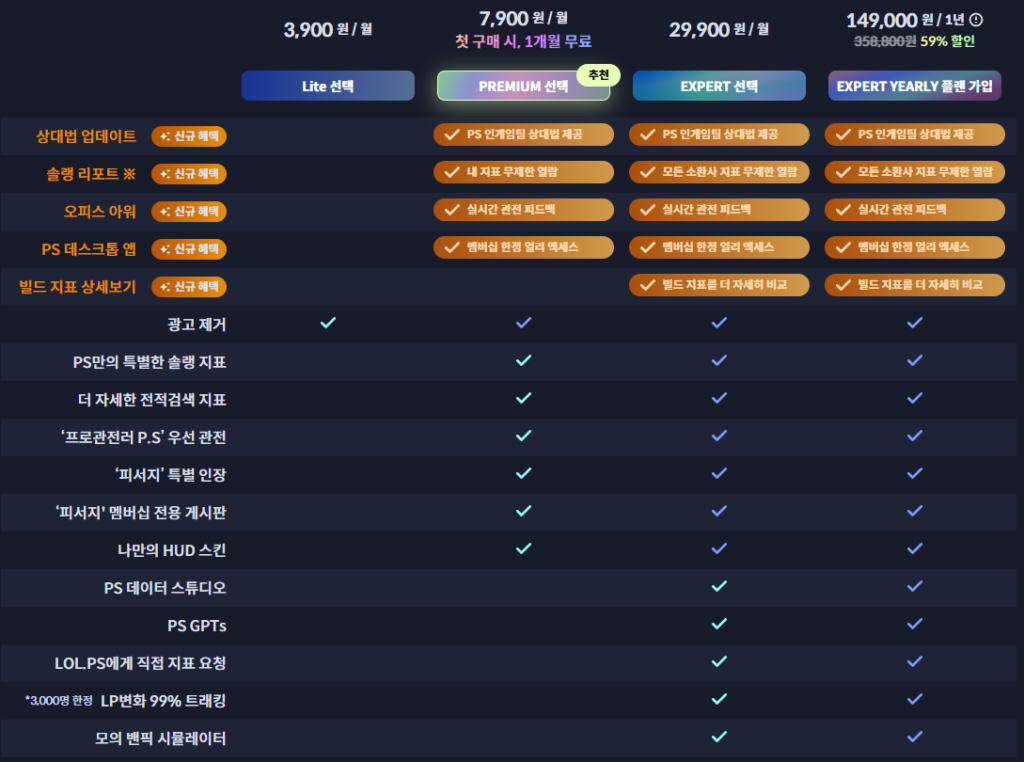
Task: Click Expert Yearly's 빌드 지표를 더 자세히 비교 pill
Action: click(914, 285)
